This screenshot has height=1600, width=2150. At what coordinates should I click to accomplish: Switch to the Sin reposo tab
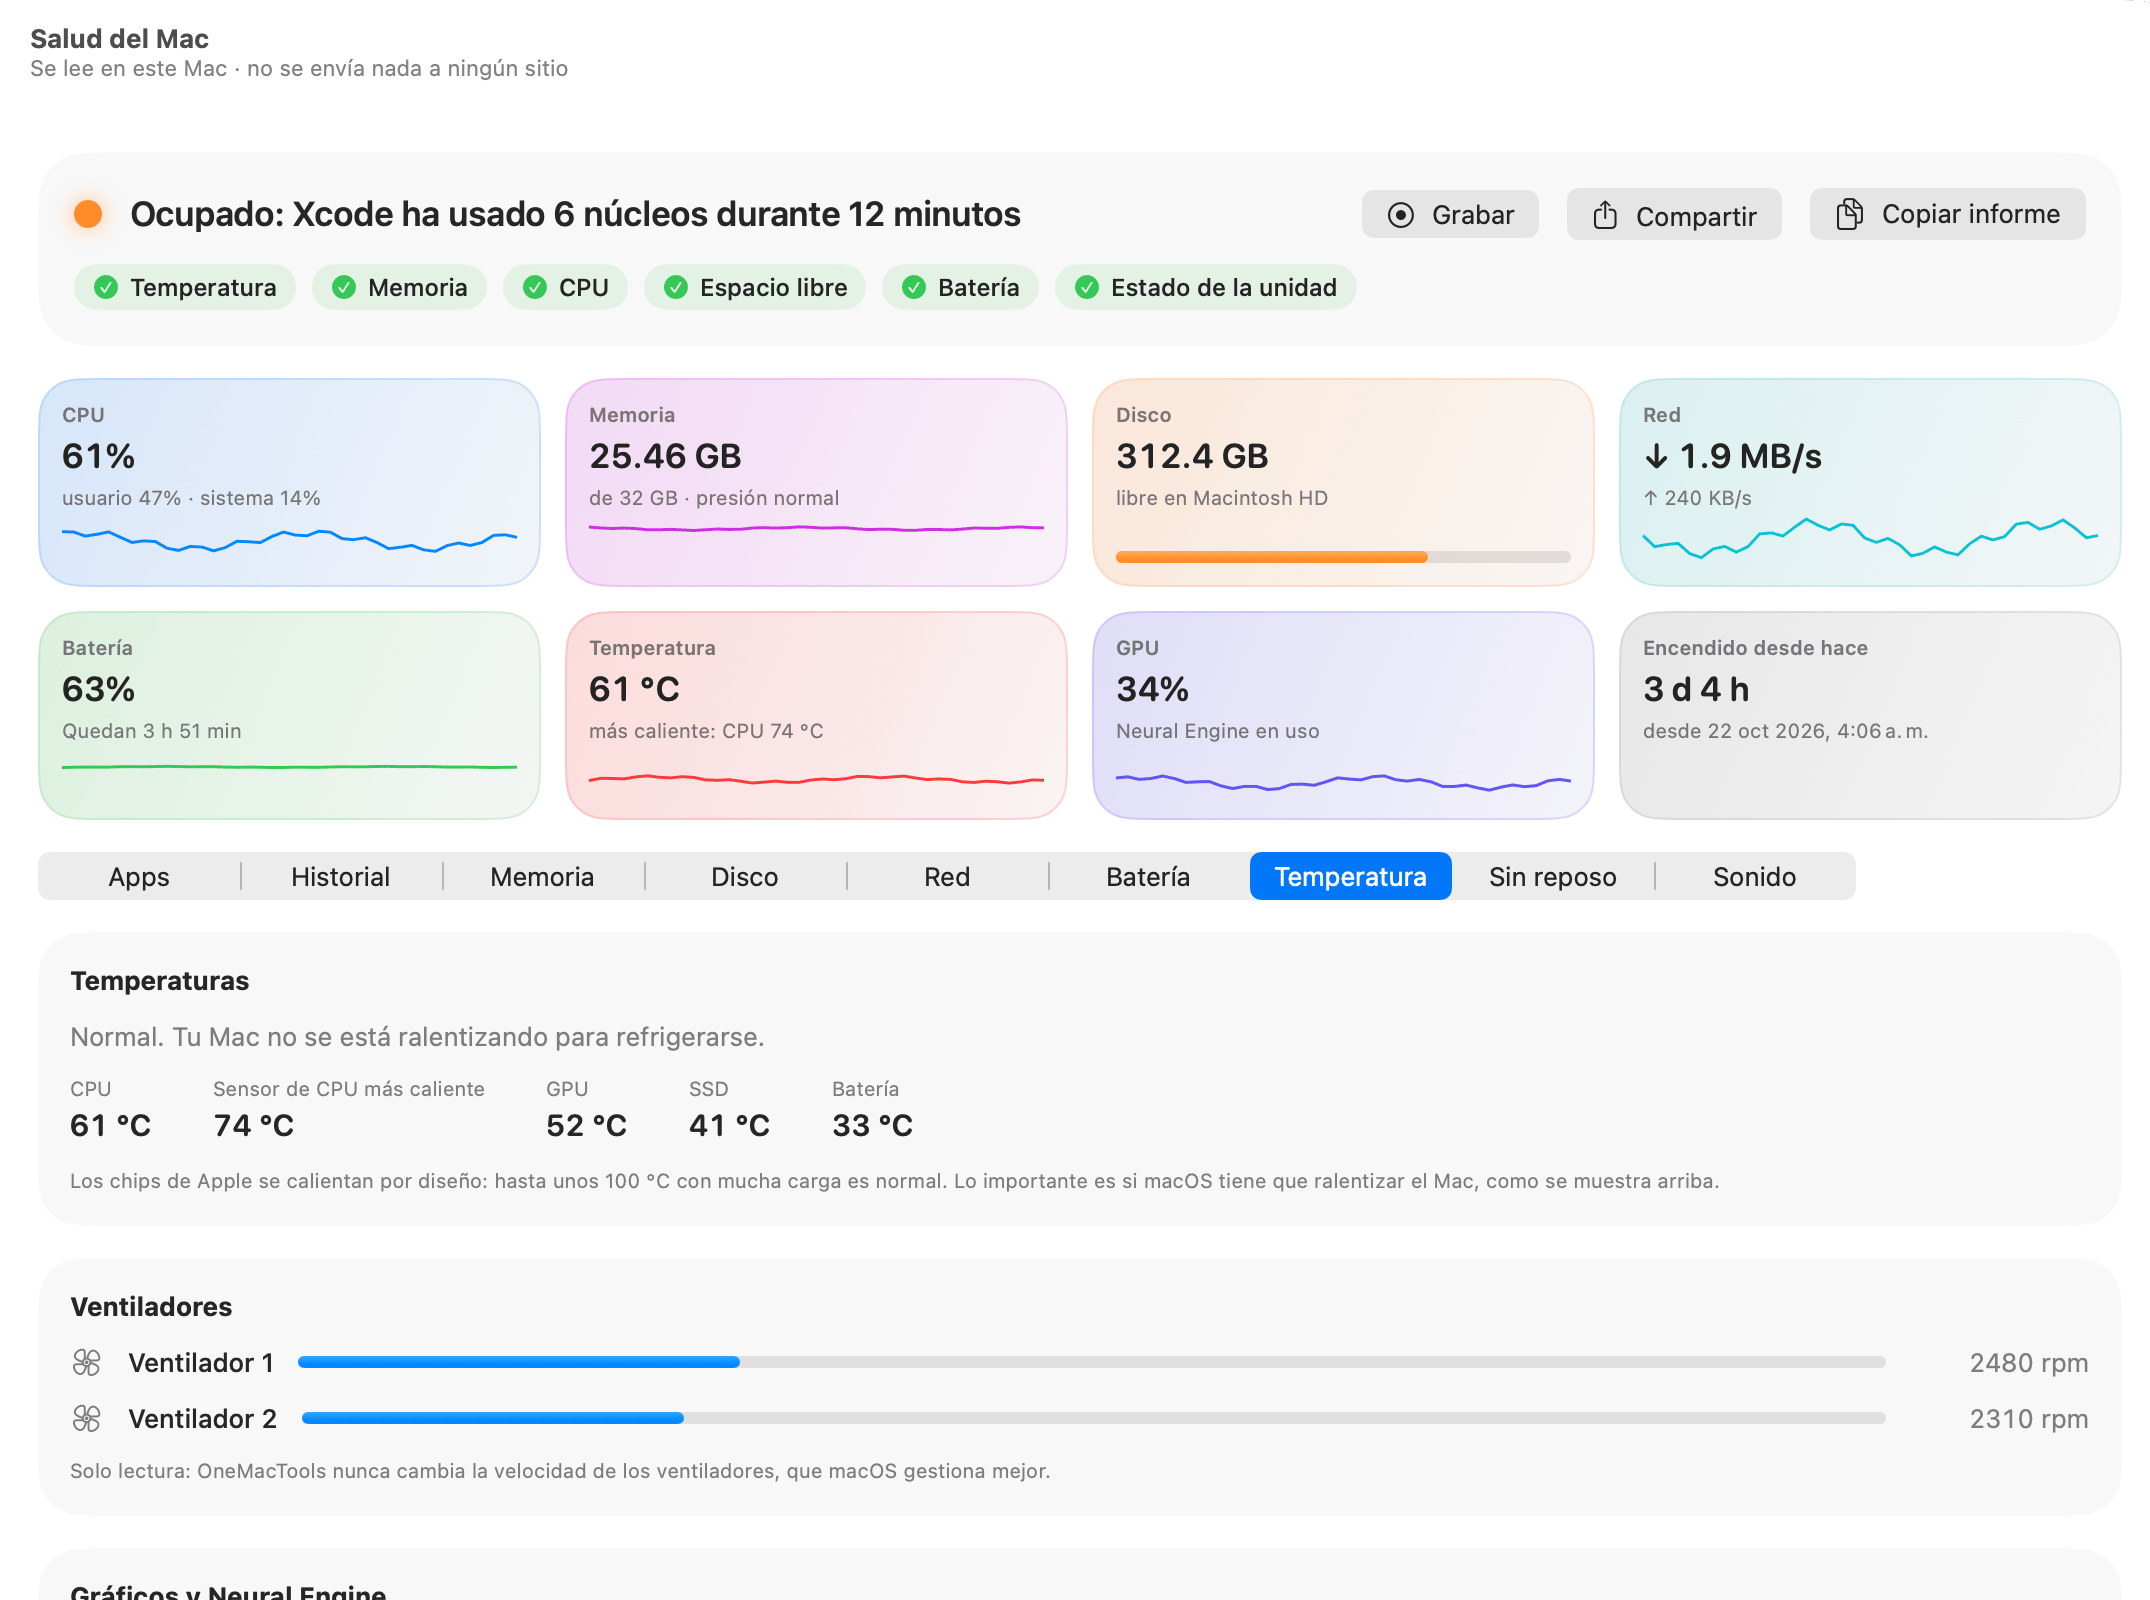[x=1552, y=876]
